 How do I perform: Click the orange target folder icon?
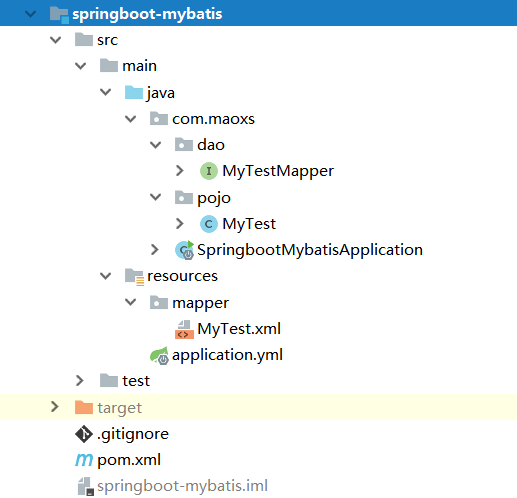click(84, 407)
